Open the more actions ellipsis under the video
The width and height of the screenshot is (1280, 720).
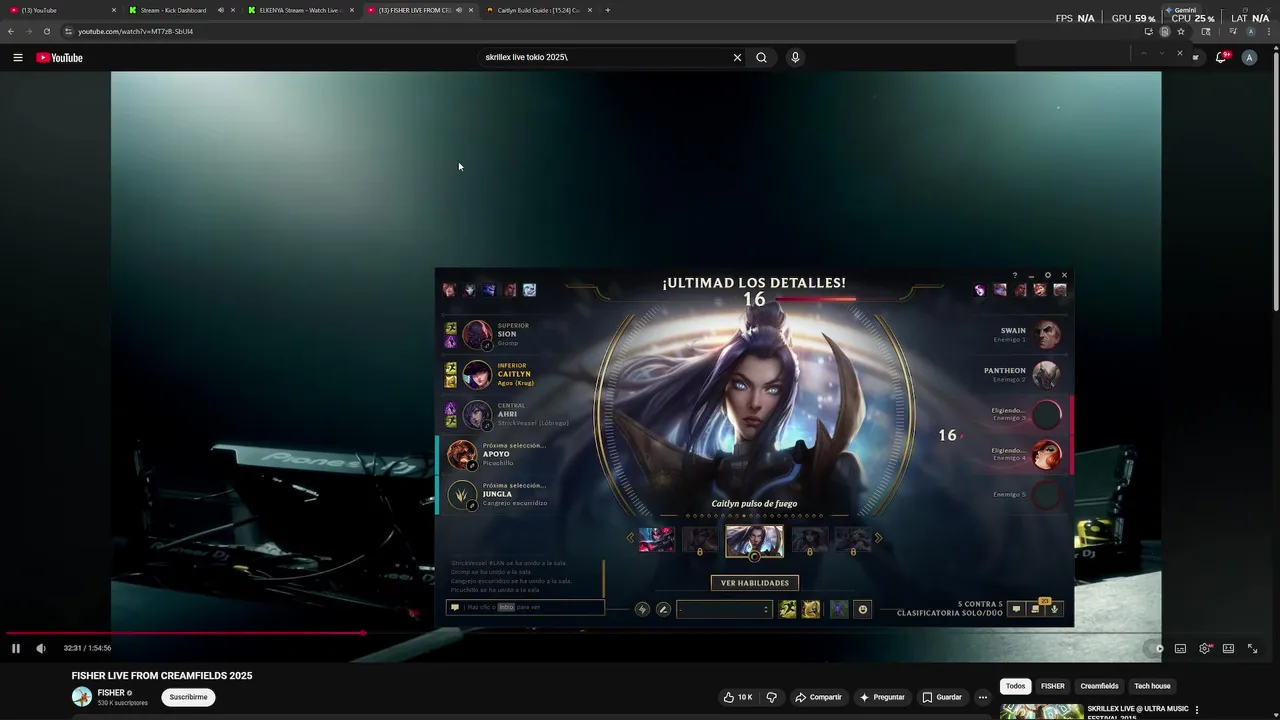point(983,697)
